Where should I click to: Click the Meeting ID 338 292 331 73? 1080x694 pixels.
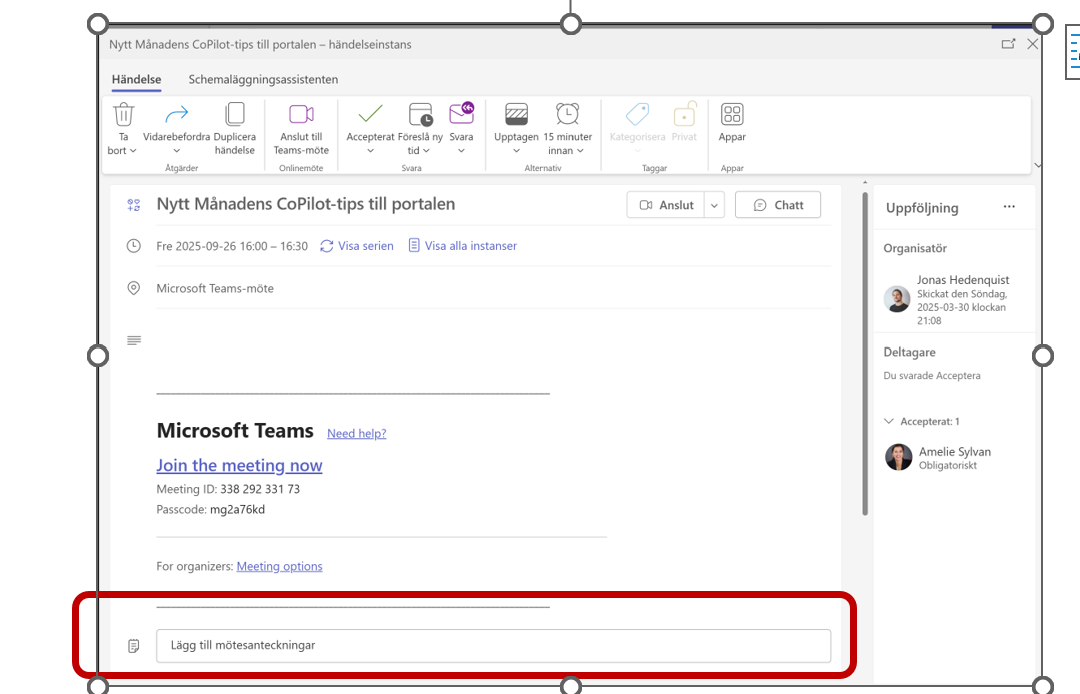click(x=228, y=489)
